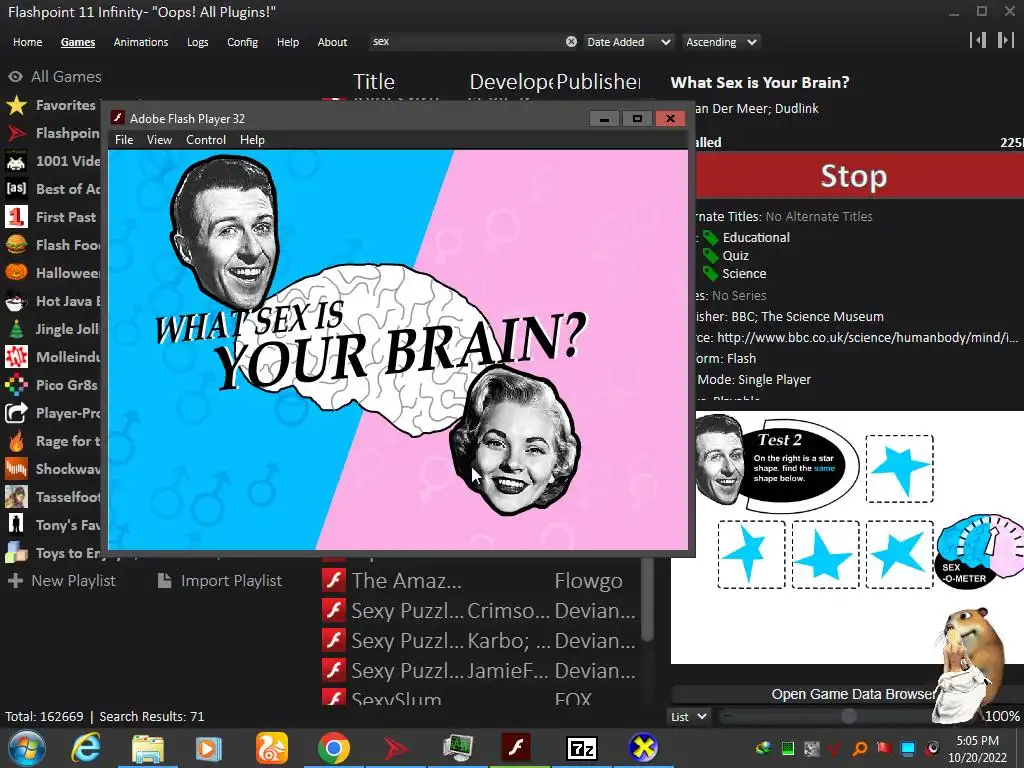
Task: Select the Toys to Enjoy blocks icon
Action: coord(16,553)
